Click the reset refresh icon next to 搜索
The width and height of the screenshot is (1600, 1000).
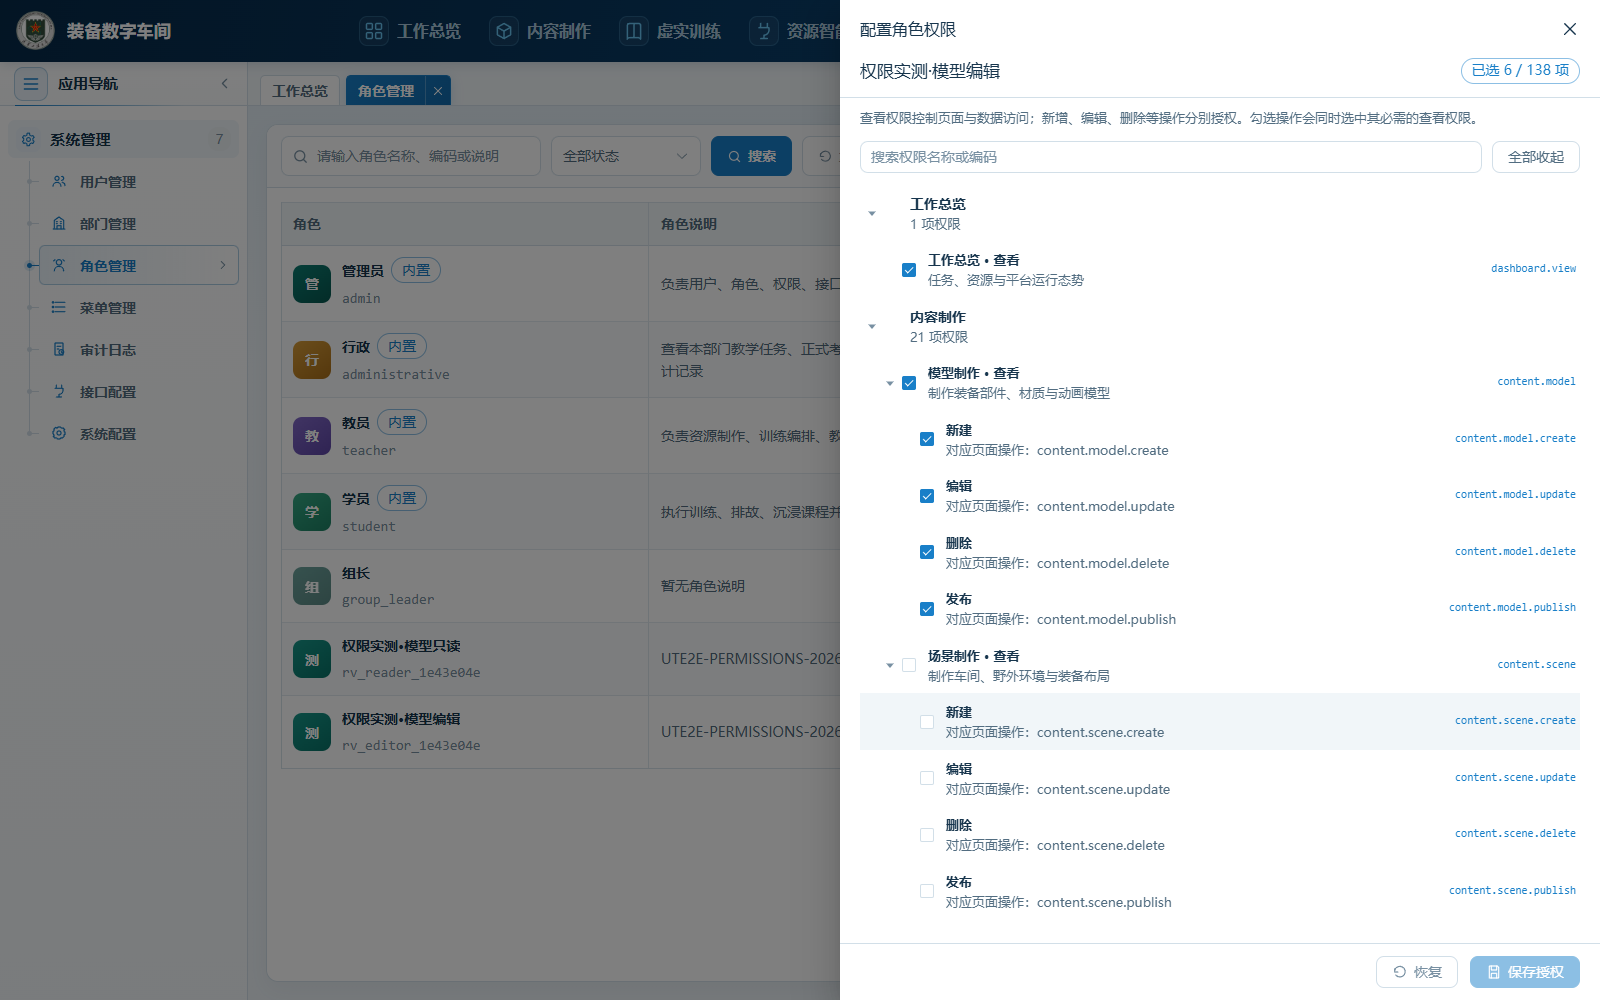(x=825, y=156)
